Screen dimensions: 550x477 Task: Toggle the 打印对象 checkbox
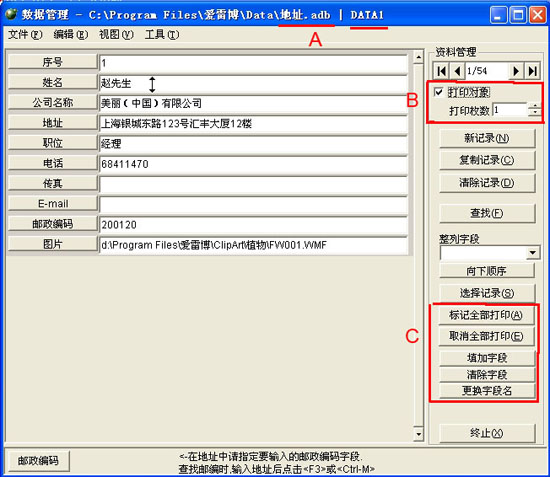(438, 92)
